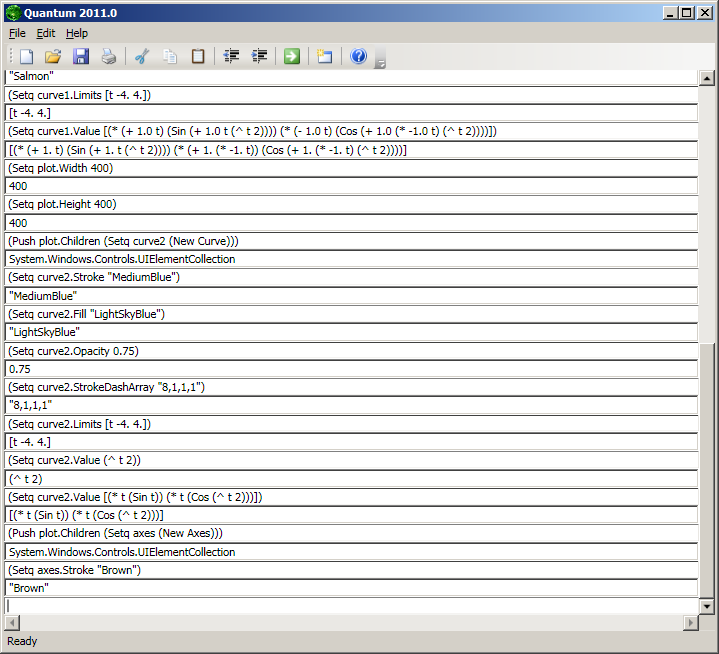This screenshot has width=719, height=654.
Task: Select the "Salmon" output line
Action: pyautogui.click(x=351, y=77)
